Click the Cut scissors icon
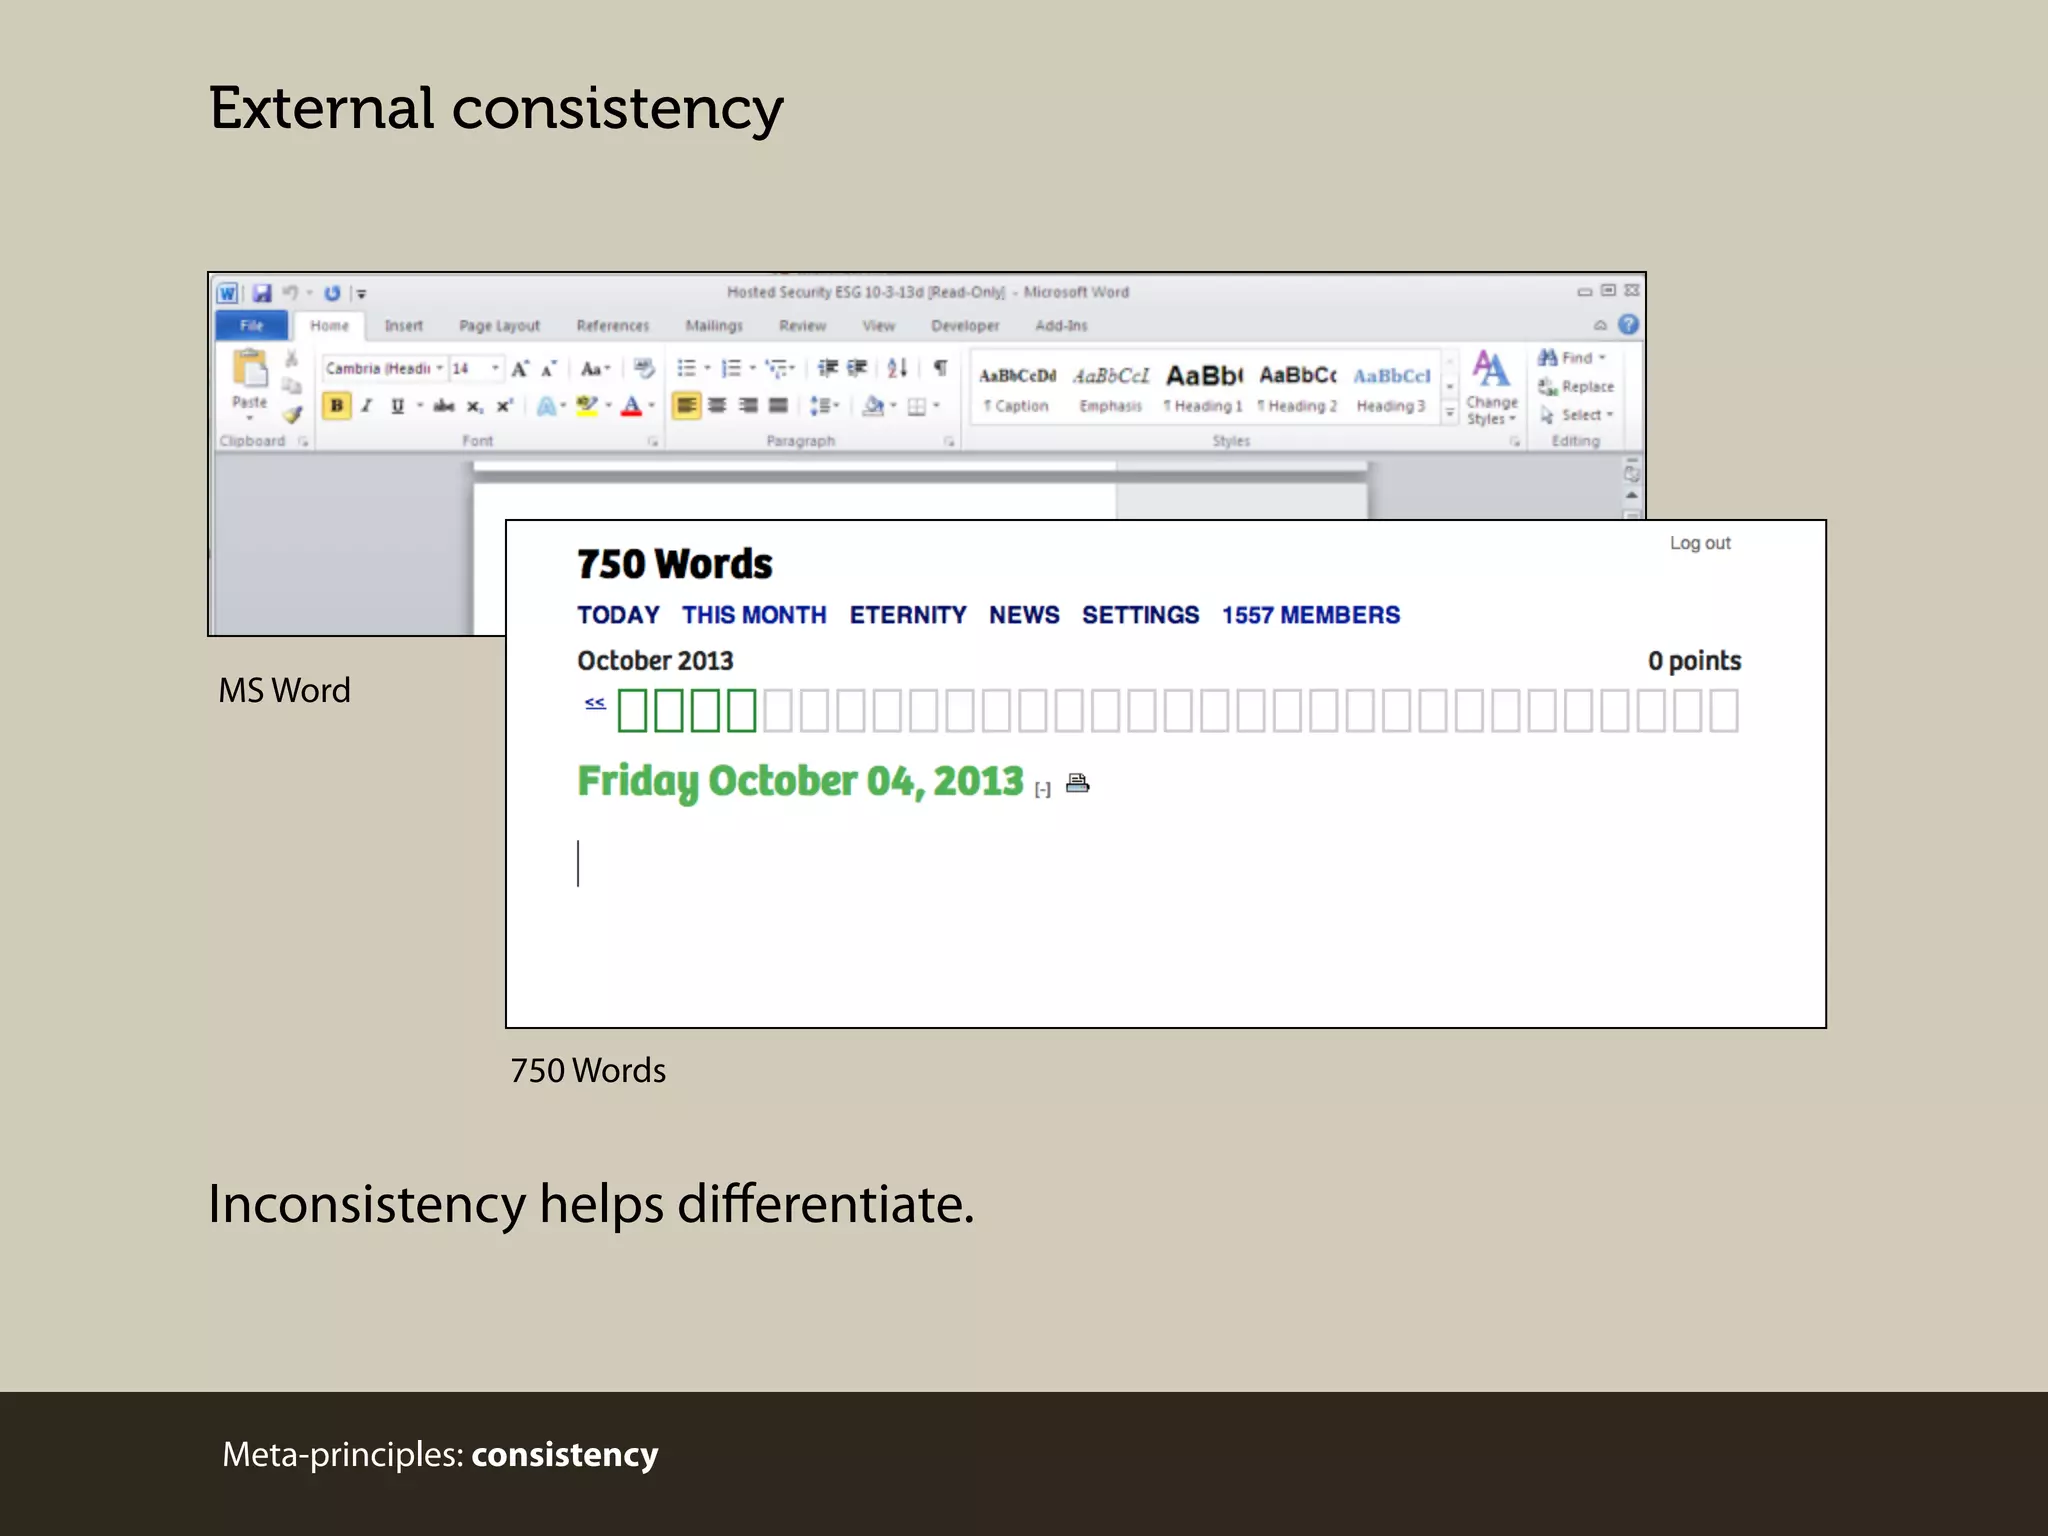The height and width of the screenshot is (1536, 2048). point(292,359)
